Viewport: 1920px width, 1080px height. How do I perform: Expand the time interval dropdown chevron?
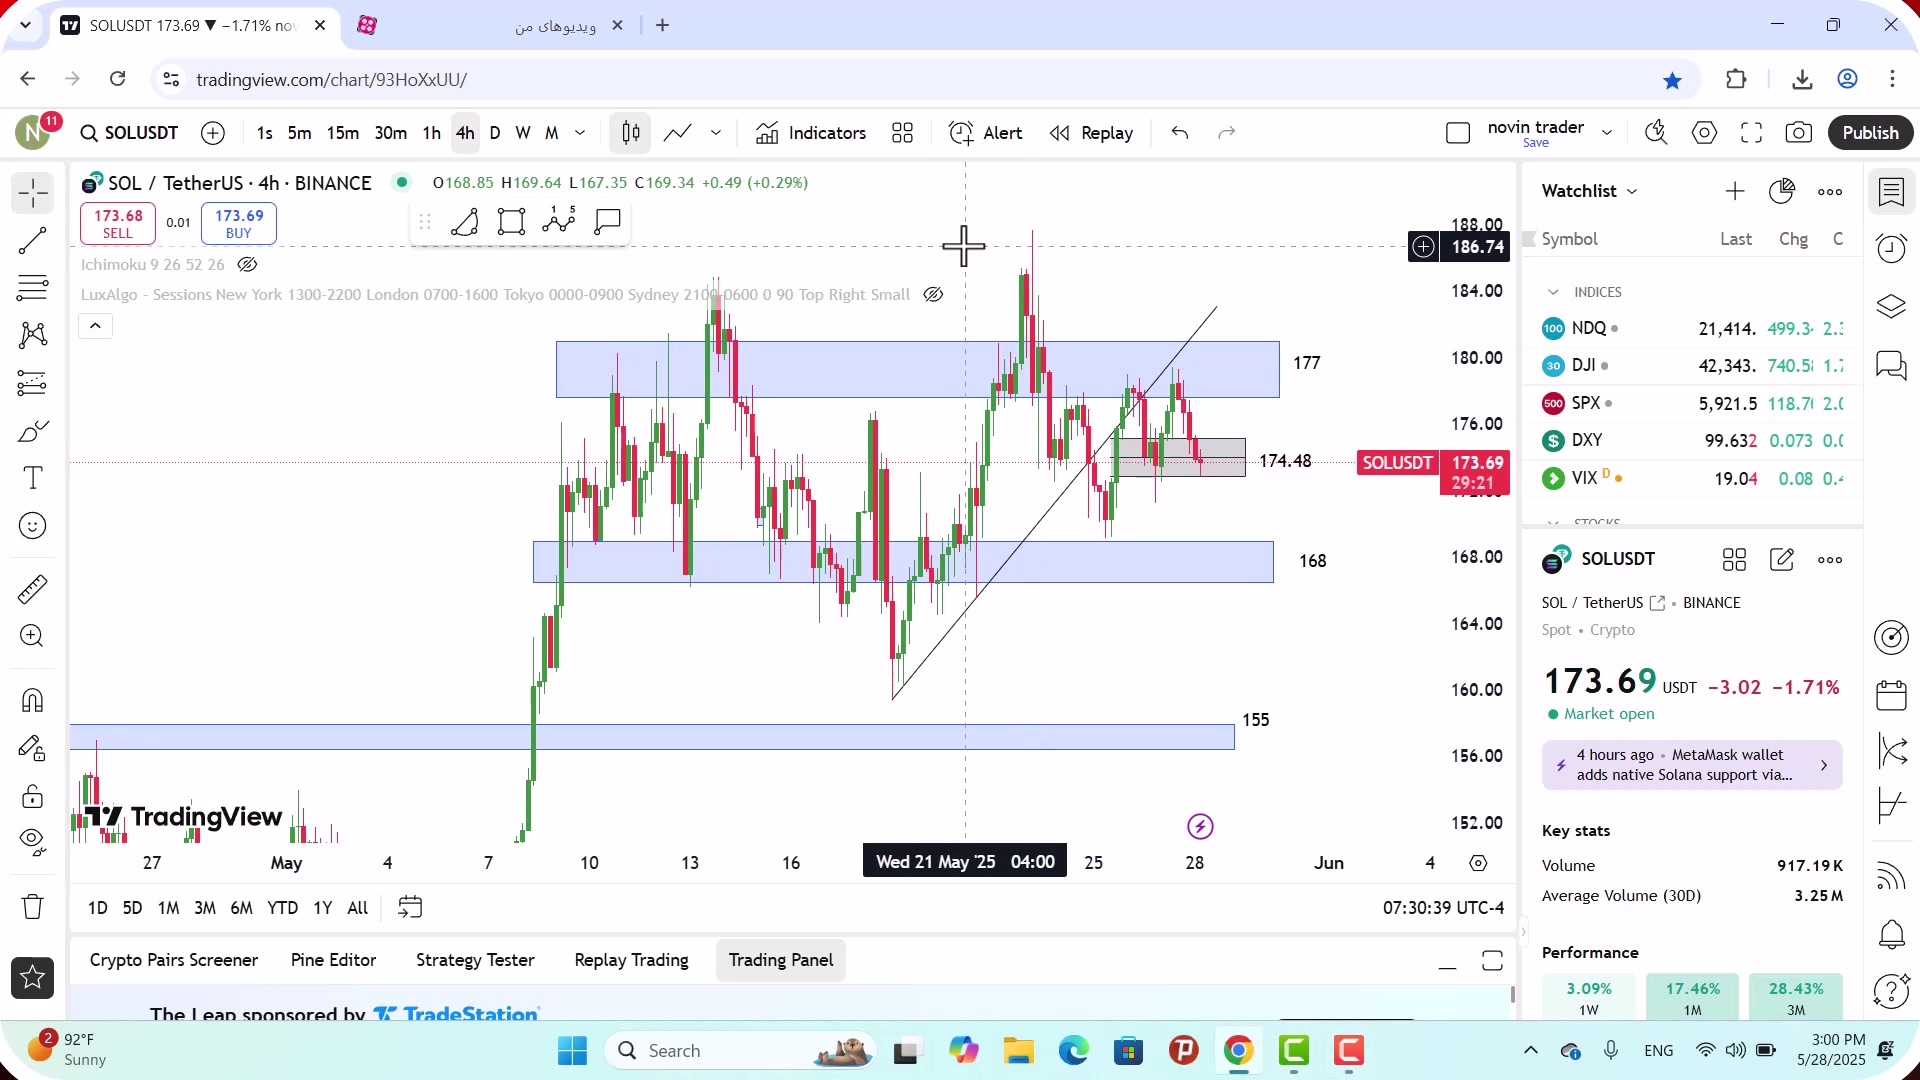pos(580,133)
